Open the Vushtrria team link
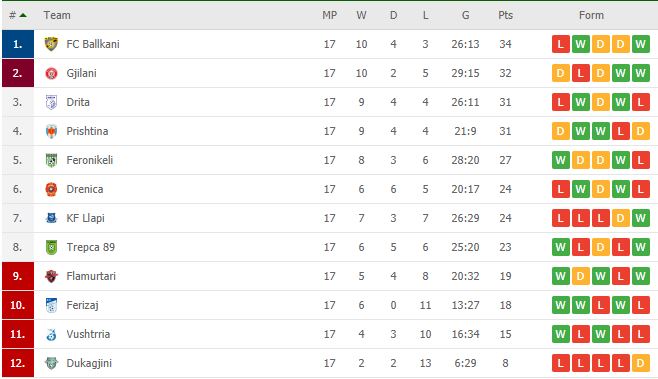Viewport: 658px width, 379px height. tap(88, 334)
